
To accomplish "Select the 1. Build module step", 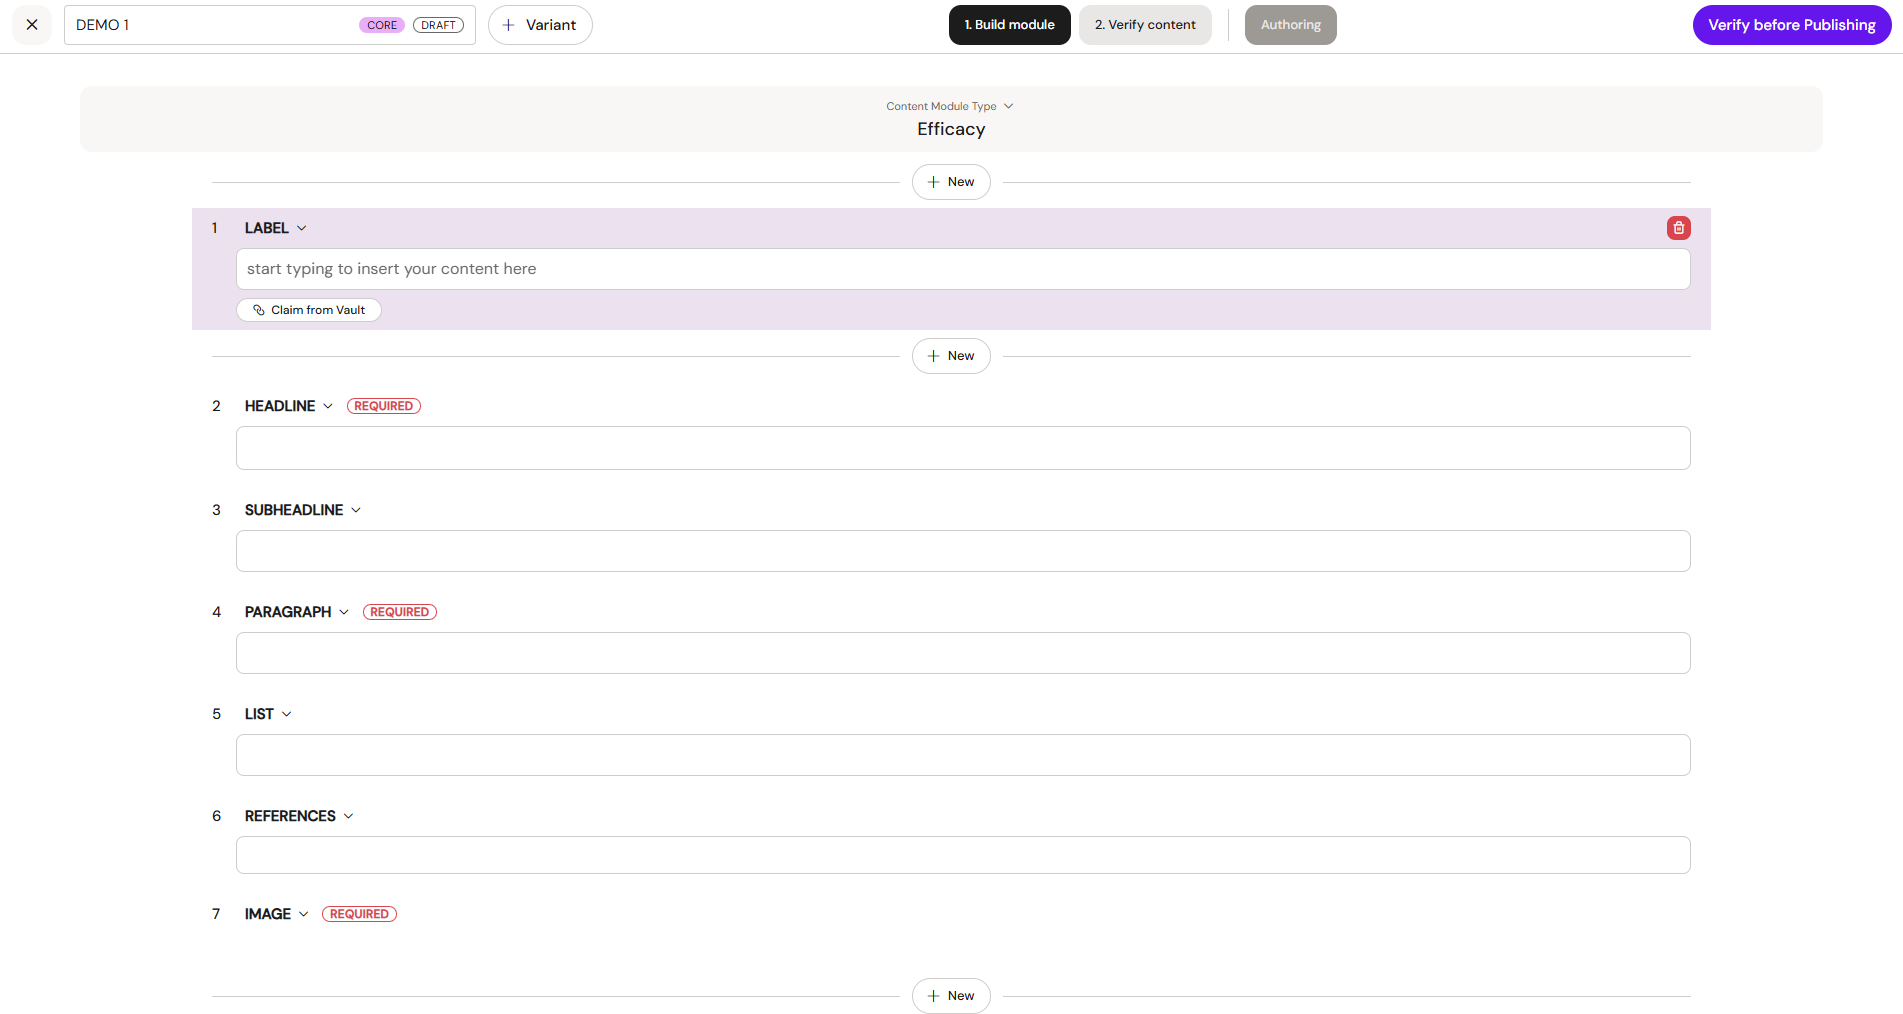I will [x=1009, y=25].
